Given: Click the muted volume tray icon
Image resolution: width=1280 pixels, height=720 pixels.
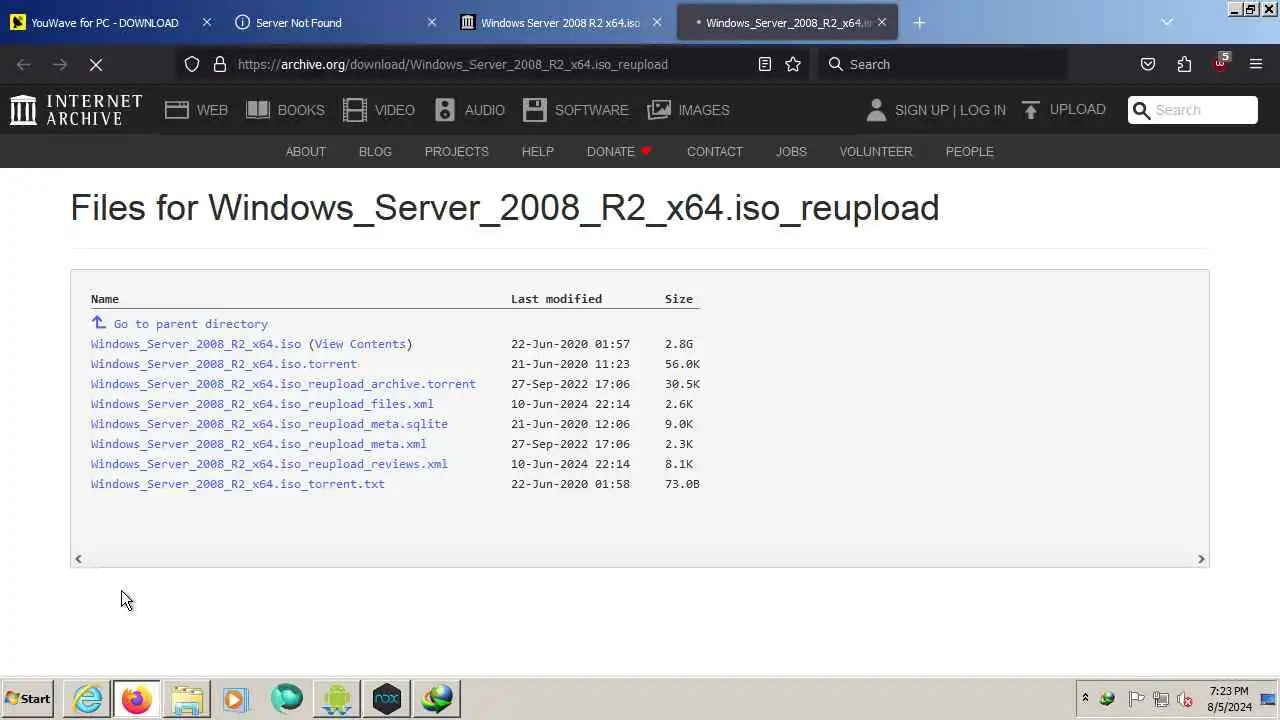Looking at the screenshot, I should coord(1185,699).
